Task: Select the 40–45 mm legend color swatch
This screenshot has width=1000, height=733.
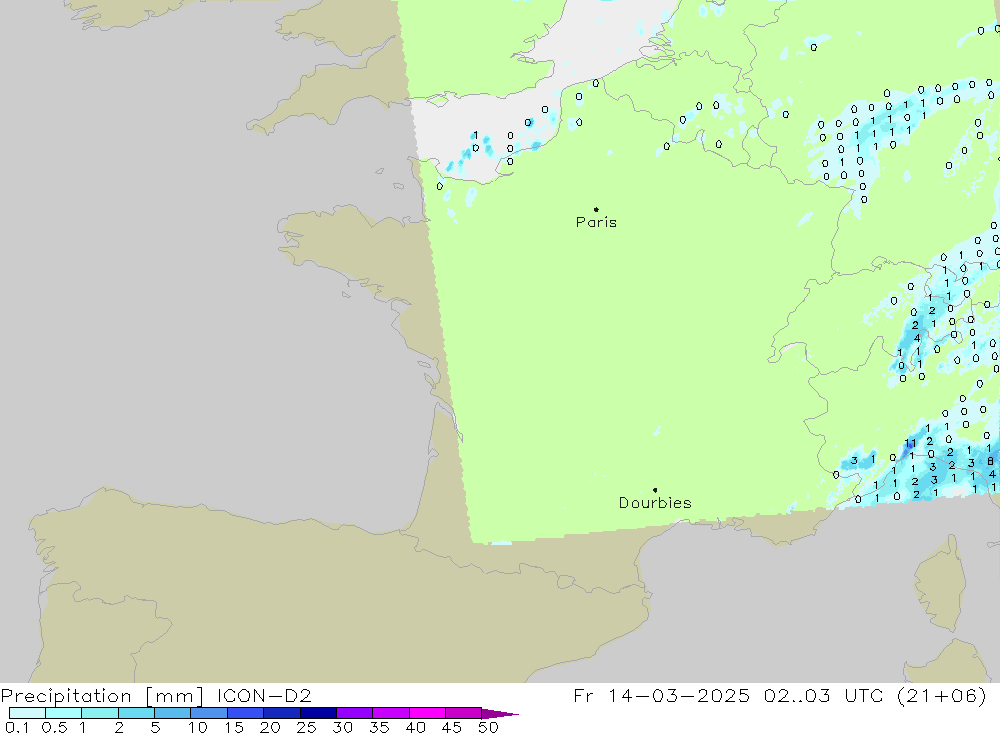Action: (x=427, y=713)
